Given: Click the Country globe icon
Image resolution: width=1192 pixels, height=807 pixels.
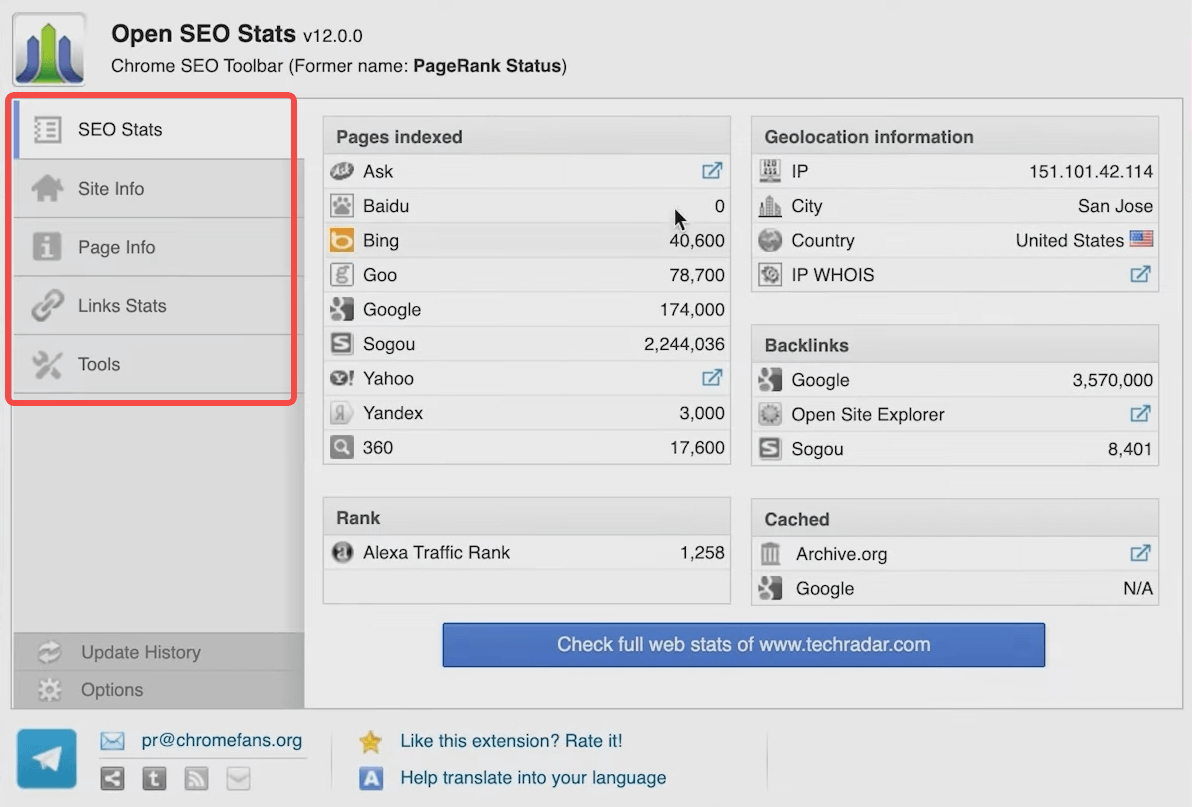Looking at the screenshot, I should tap(770, 240).
